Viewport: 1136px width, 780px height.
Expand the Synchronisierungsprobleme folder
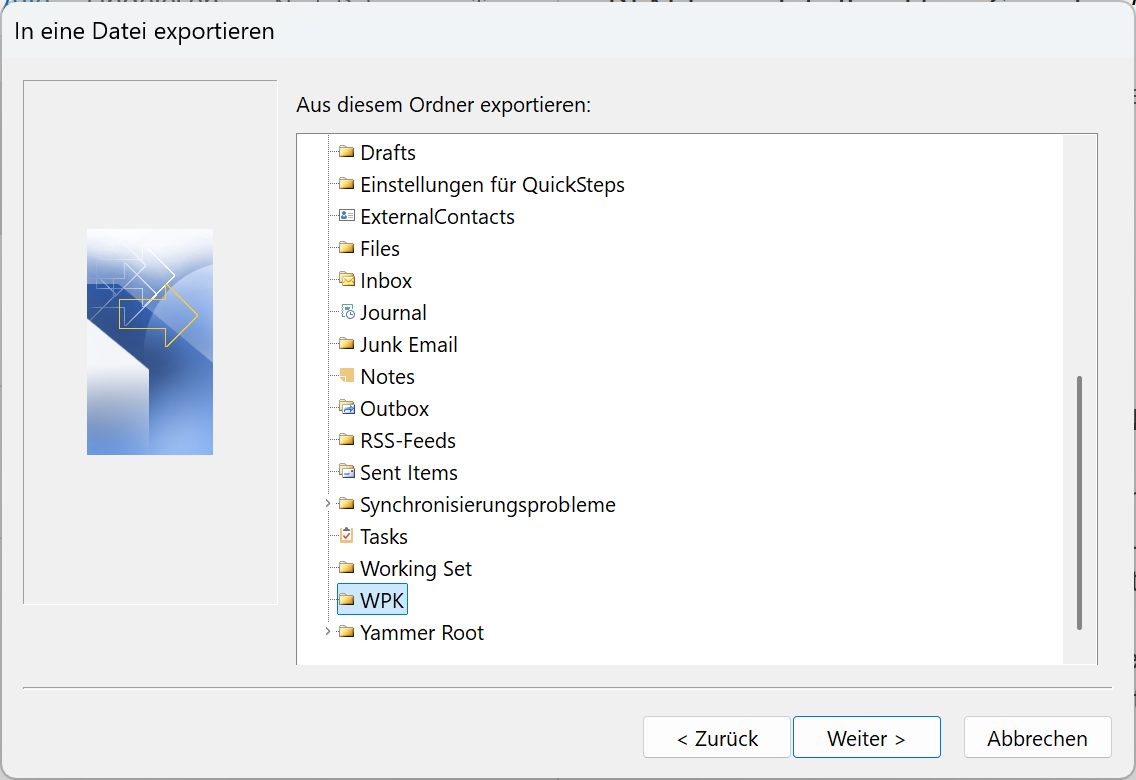pos(327,503)
